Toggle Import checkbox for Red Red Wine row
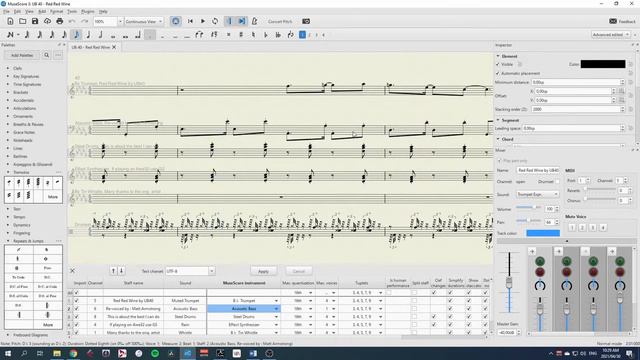Viewport: 640px width, 360px height. 76,301
